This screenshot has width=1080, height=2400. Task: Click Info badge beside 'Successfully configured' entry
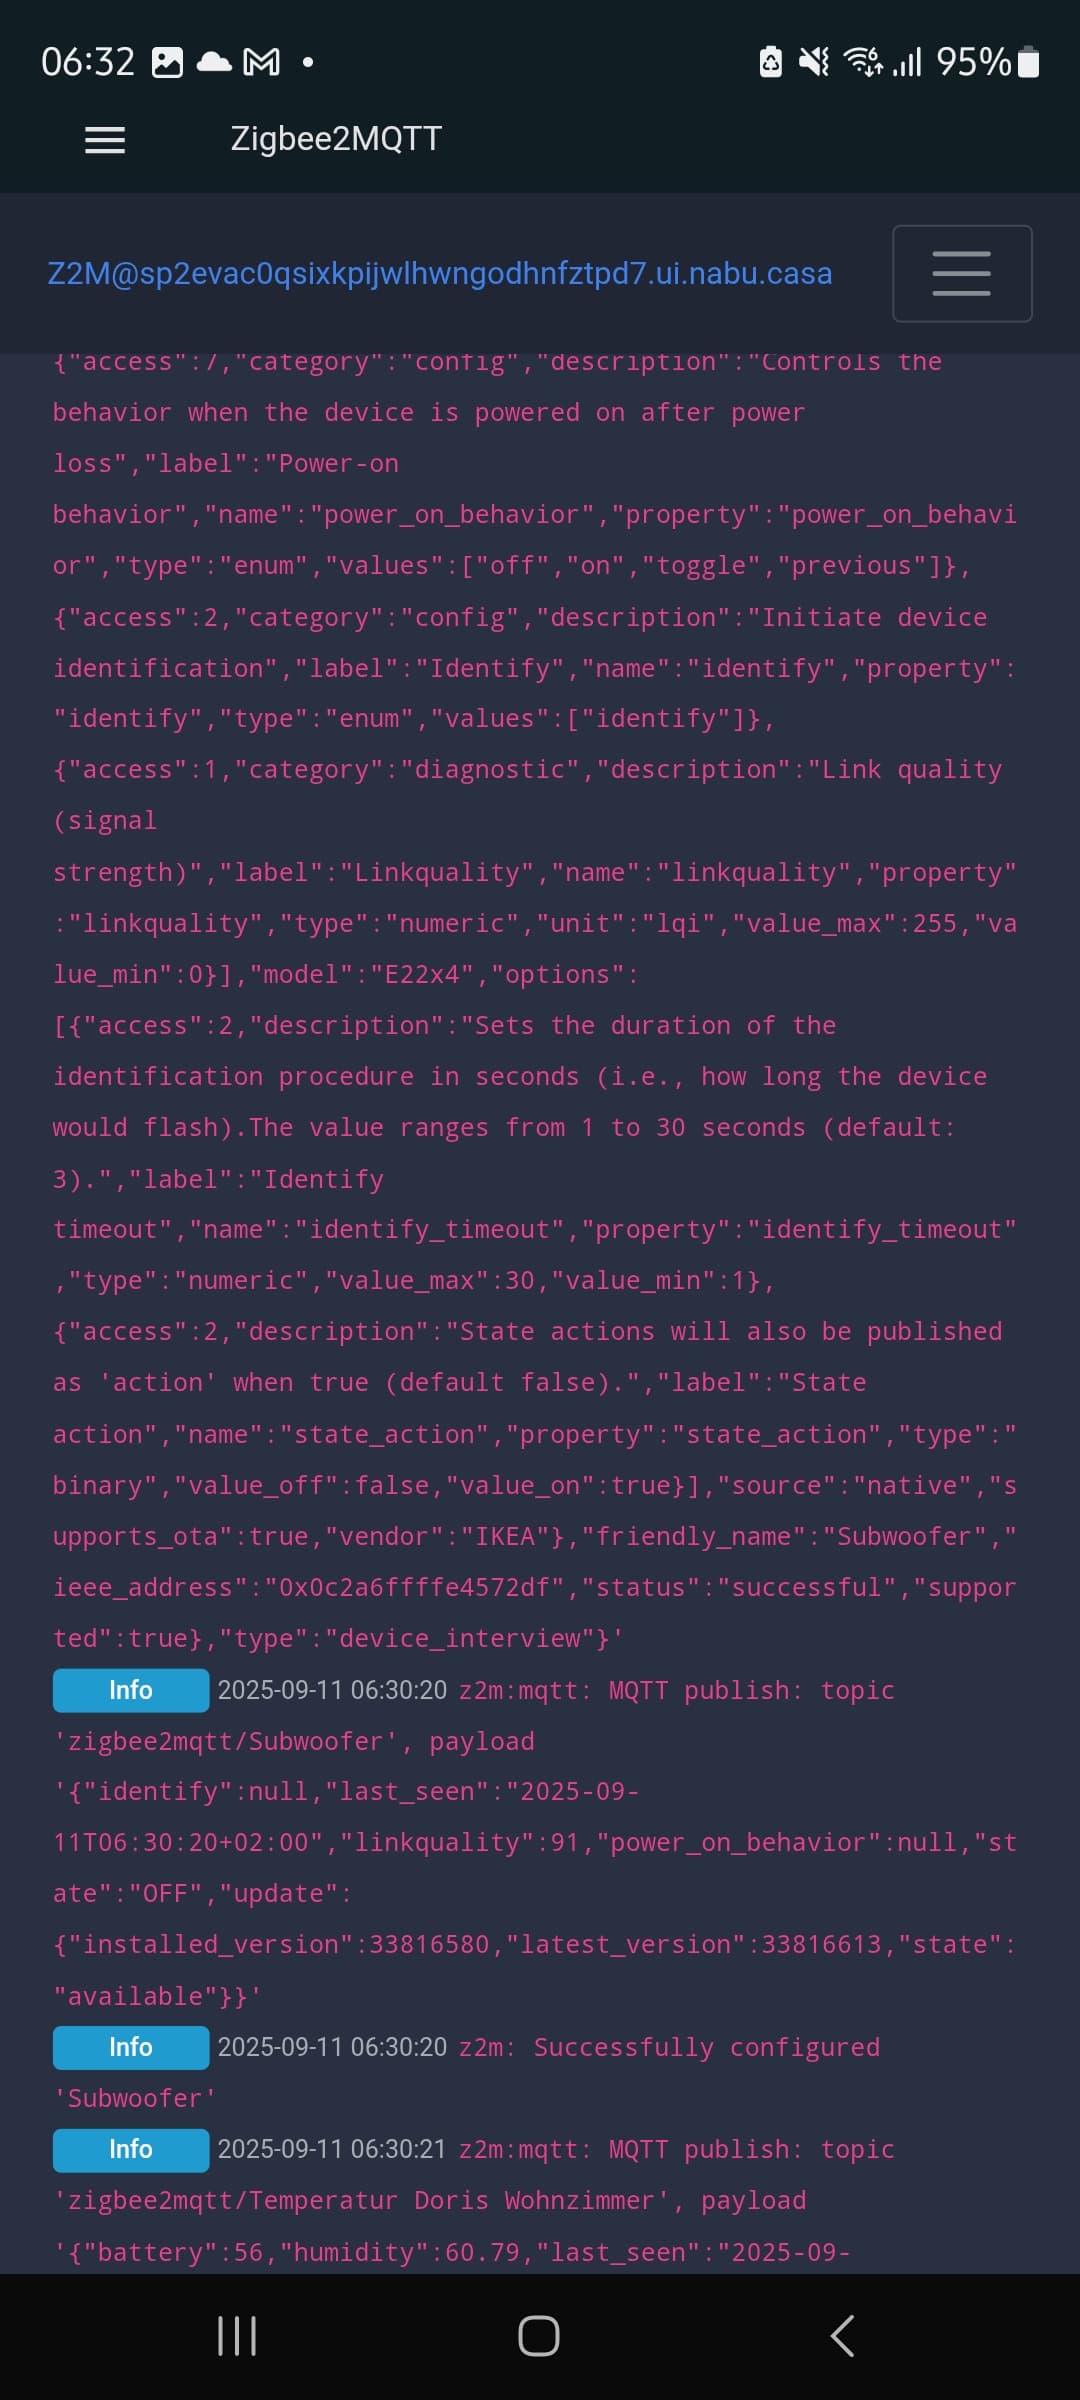click(x=131, y=2047)
